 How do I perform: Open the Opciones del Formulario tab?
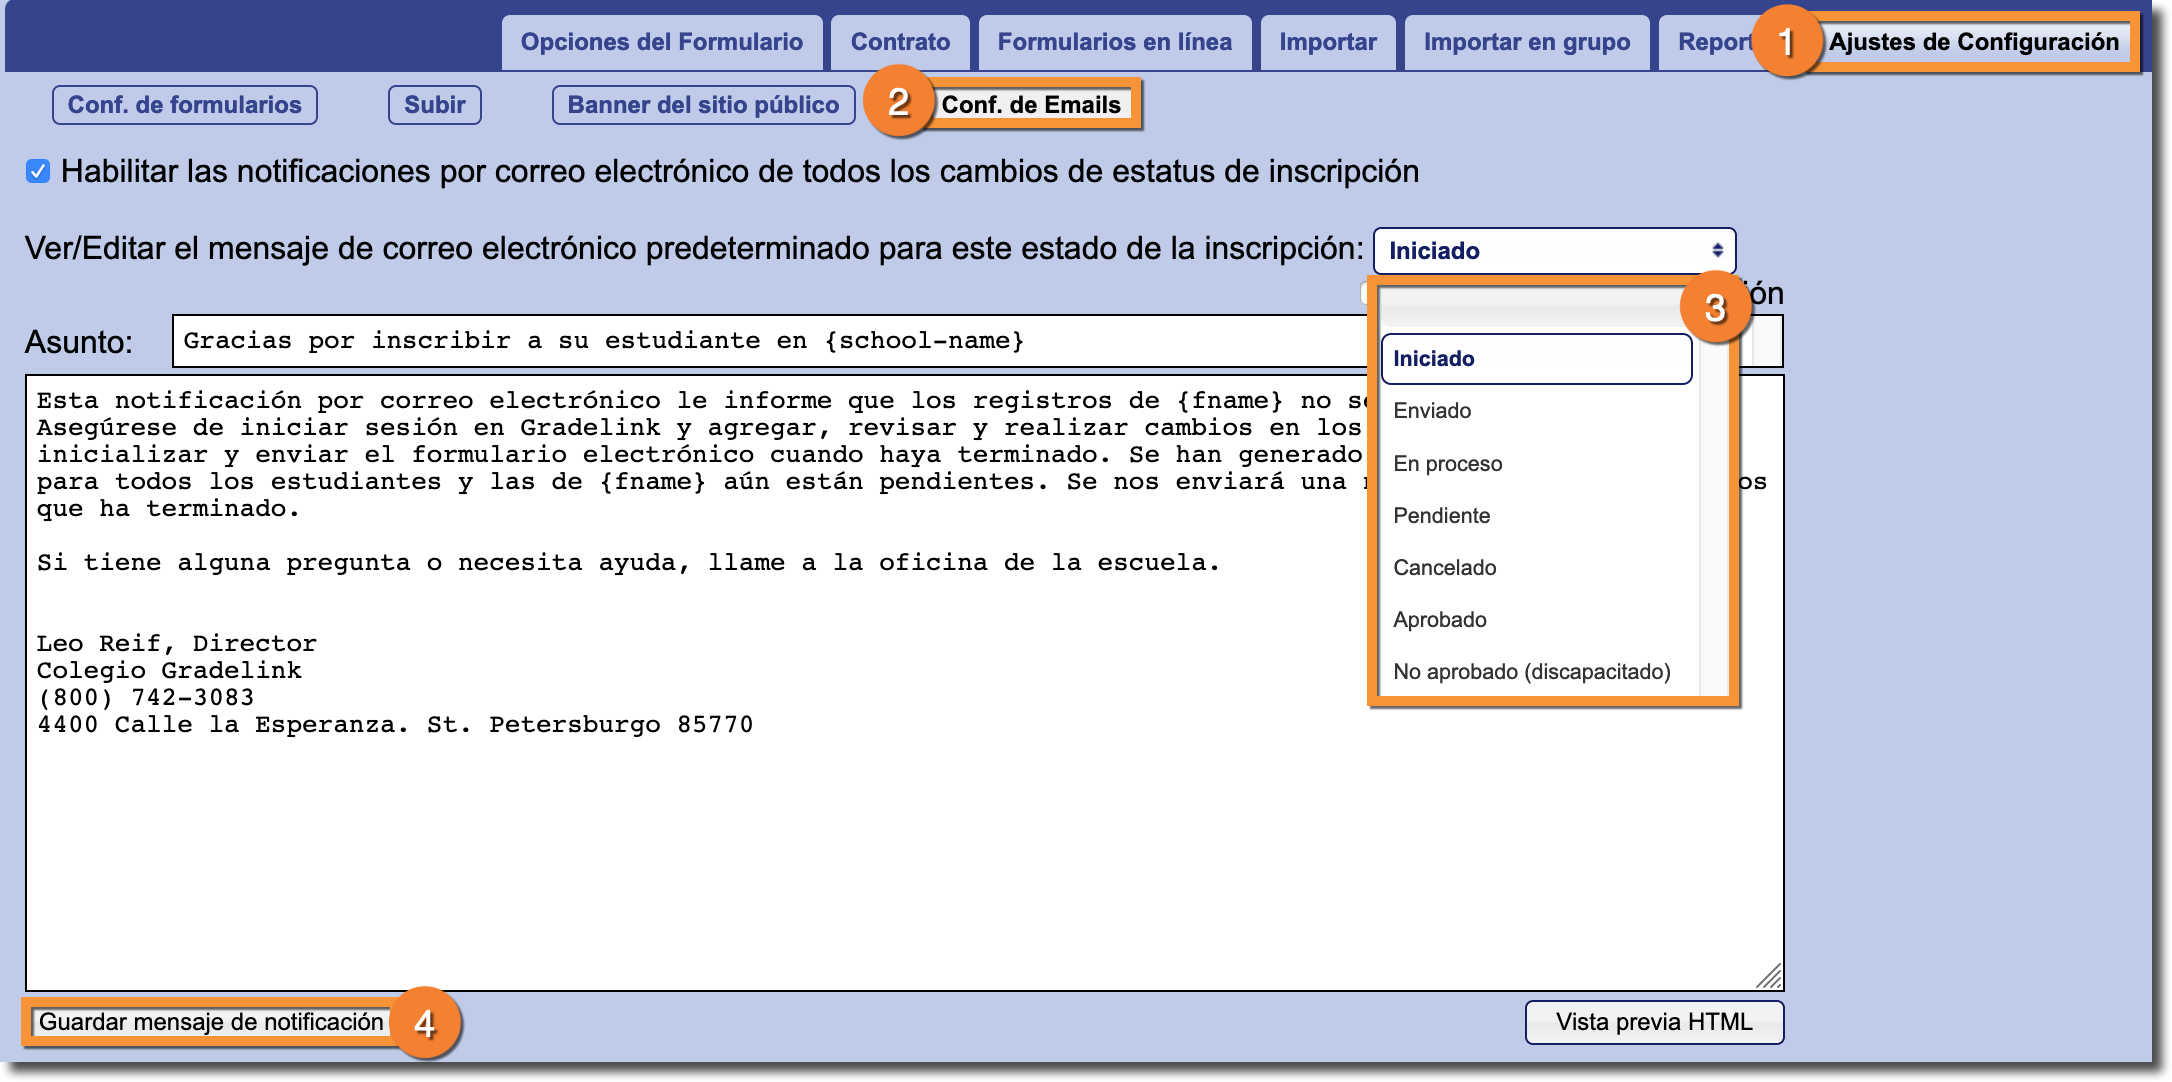coord(661,42)
